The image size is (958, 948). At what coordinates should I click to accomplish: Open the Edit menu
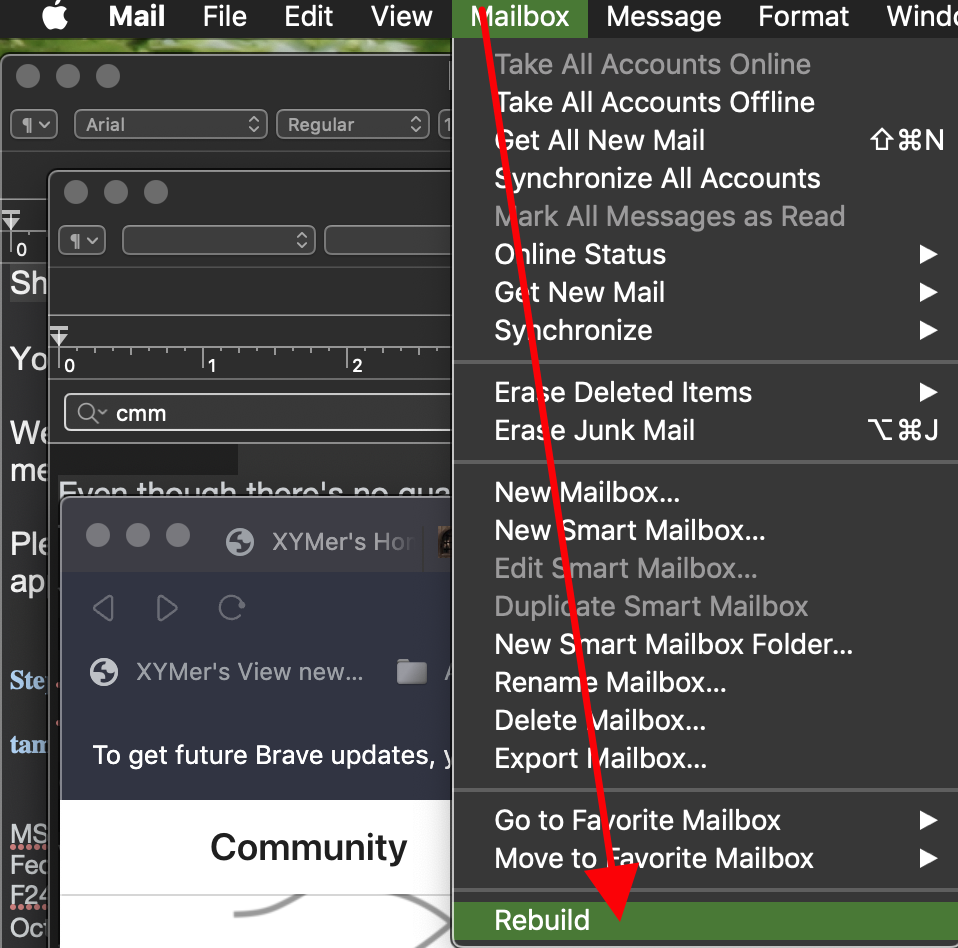pyautogui.click(x=309, y=16)
